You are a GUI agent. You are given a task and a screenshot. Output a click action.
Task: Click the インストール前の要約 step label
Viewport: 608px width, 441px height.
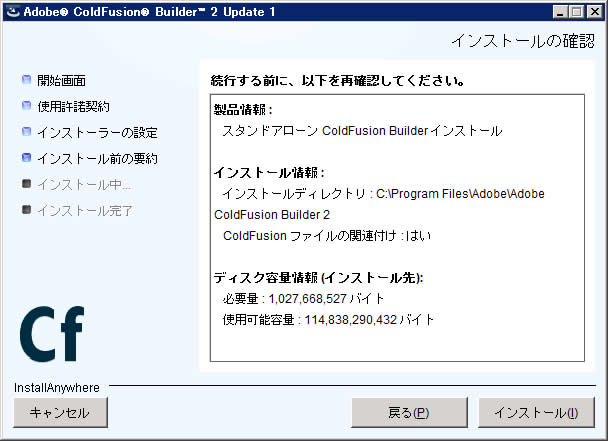click(97, 159)
